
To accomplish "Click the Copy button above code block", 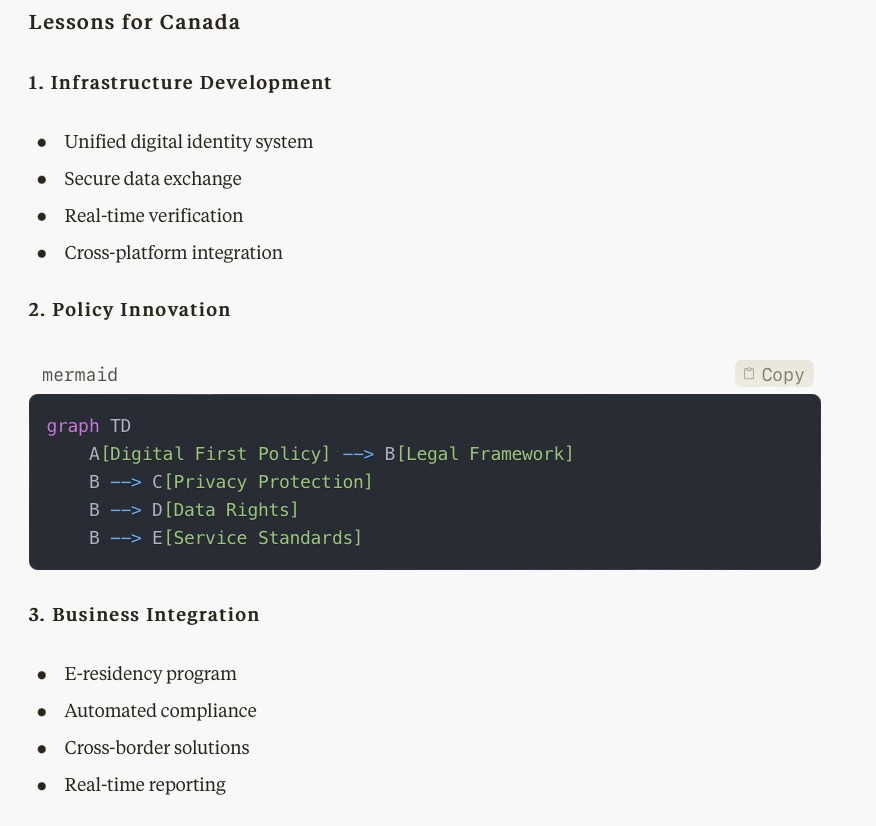I will (774, 374).
